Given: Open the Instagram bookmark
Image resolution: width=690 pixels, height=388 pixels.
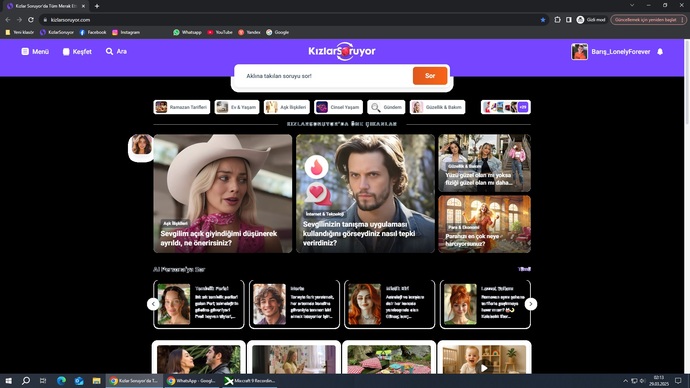Looking at the screenshot, I should coord(126,32).
